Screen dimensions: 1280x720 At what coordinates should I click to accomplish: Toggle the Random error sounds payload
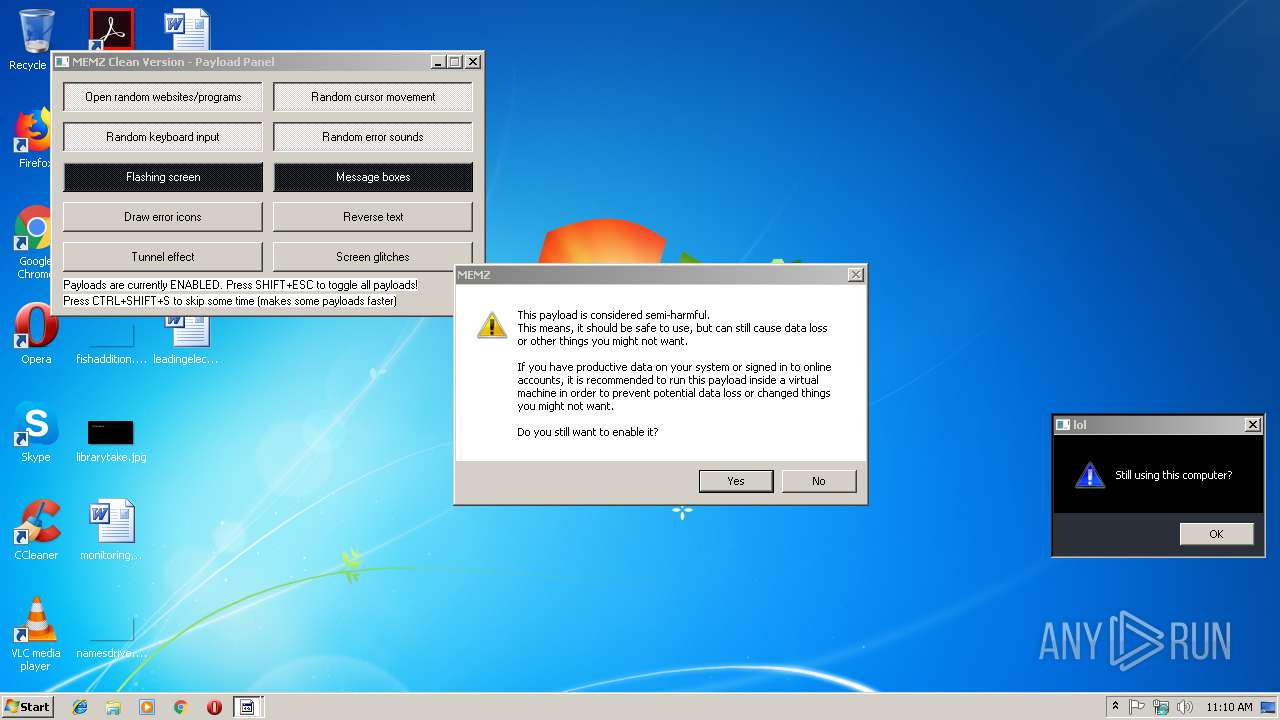(x=373, y=137)
